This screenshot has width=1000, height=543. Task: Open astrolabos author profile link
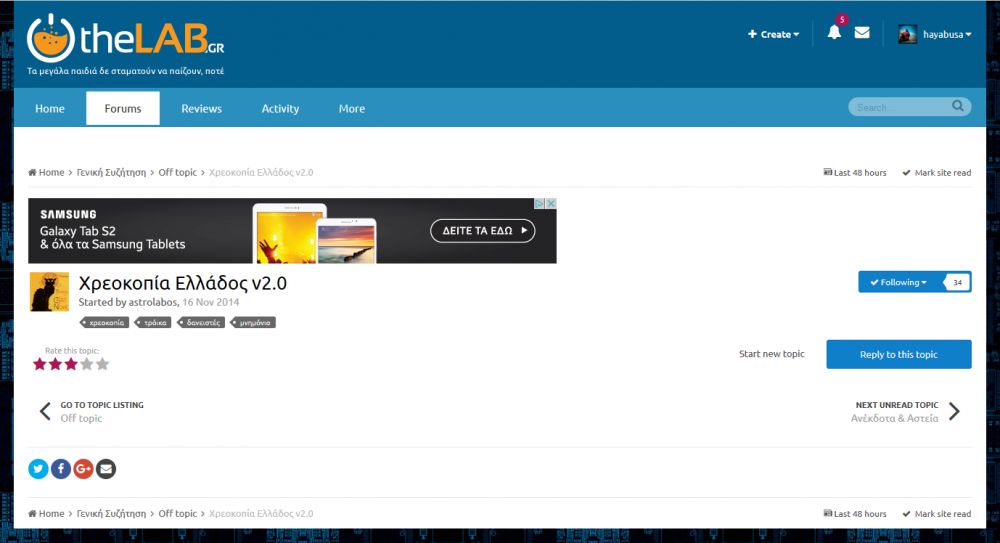tap(153, 302)
